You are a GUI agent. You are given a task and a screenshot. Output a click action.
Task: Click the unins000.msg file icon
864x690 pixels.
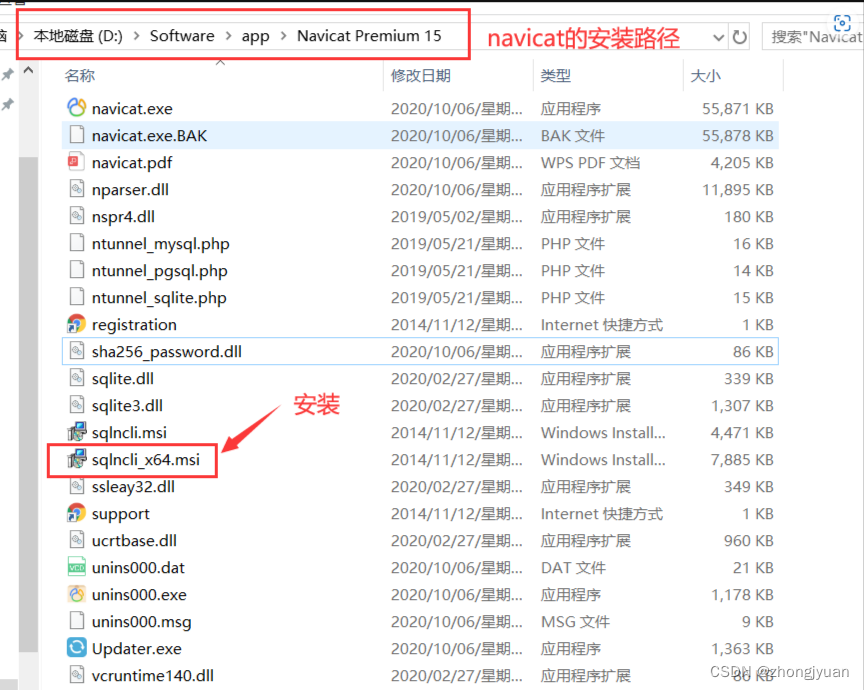77,621
